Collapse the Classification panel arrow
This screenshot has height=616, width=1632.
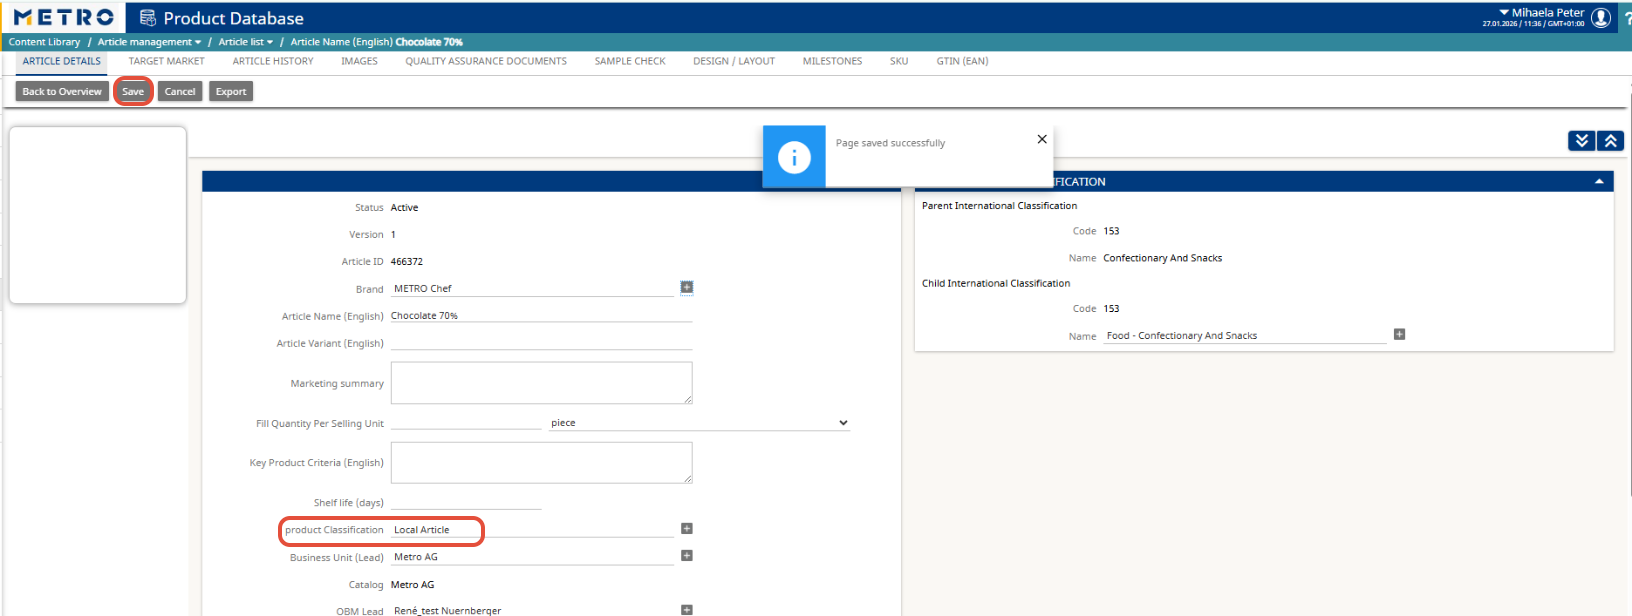[1599, 181]
